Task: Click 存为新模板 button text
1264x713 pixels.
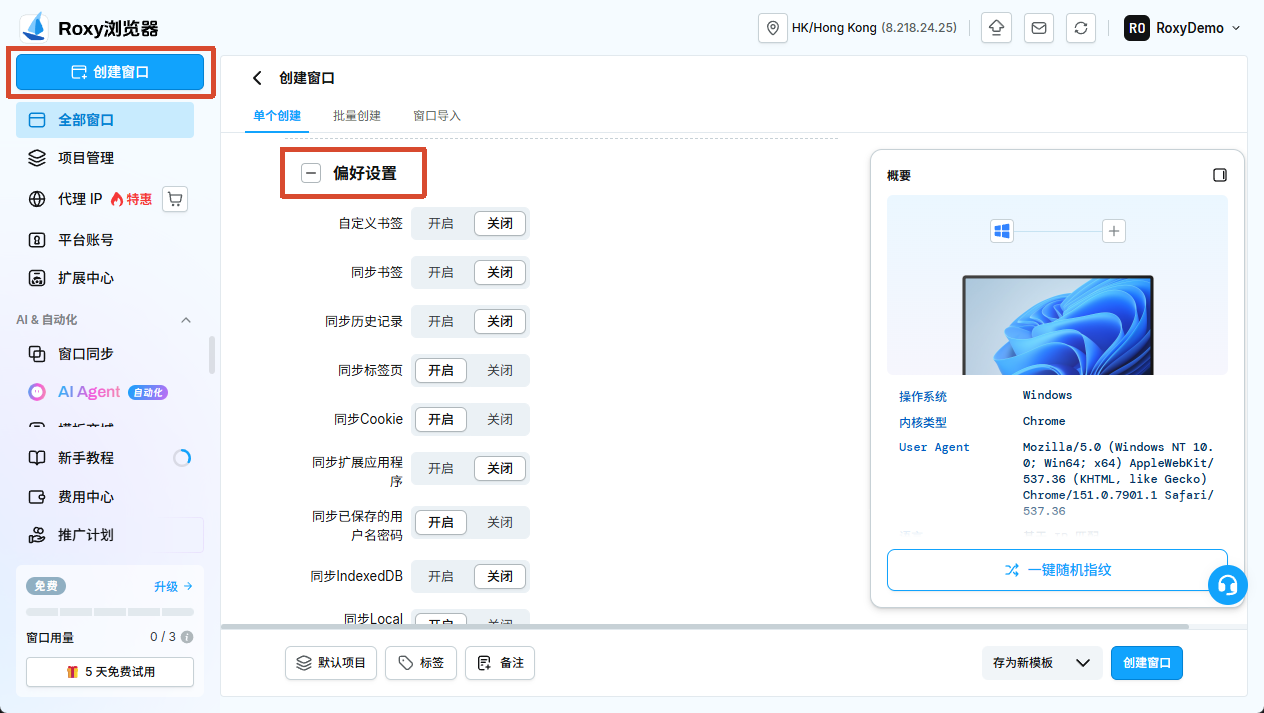Action: (x=1023, y=663)
